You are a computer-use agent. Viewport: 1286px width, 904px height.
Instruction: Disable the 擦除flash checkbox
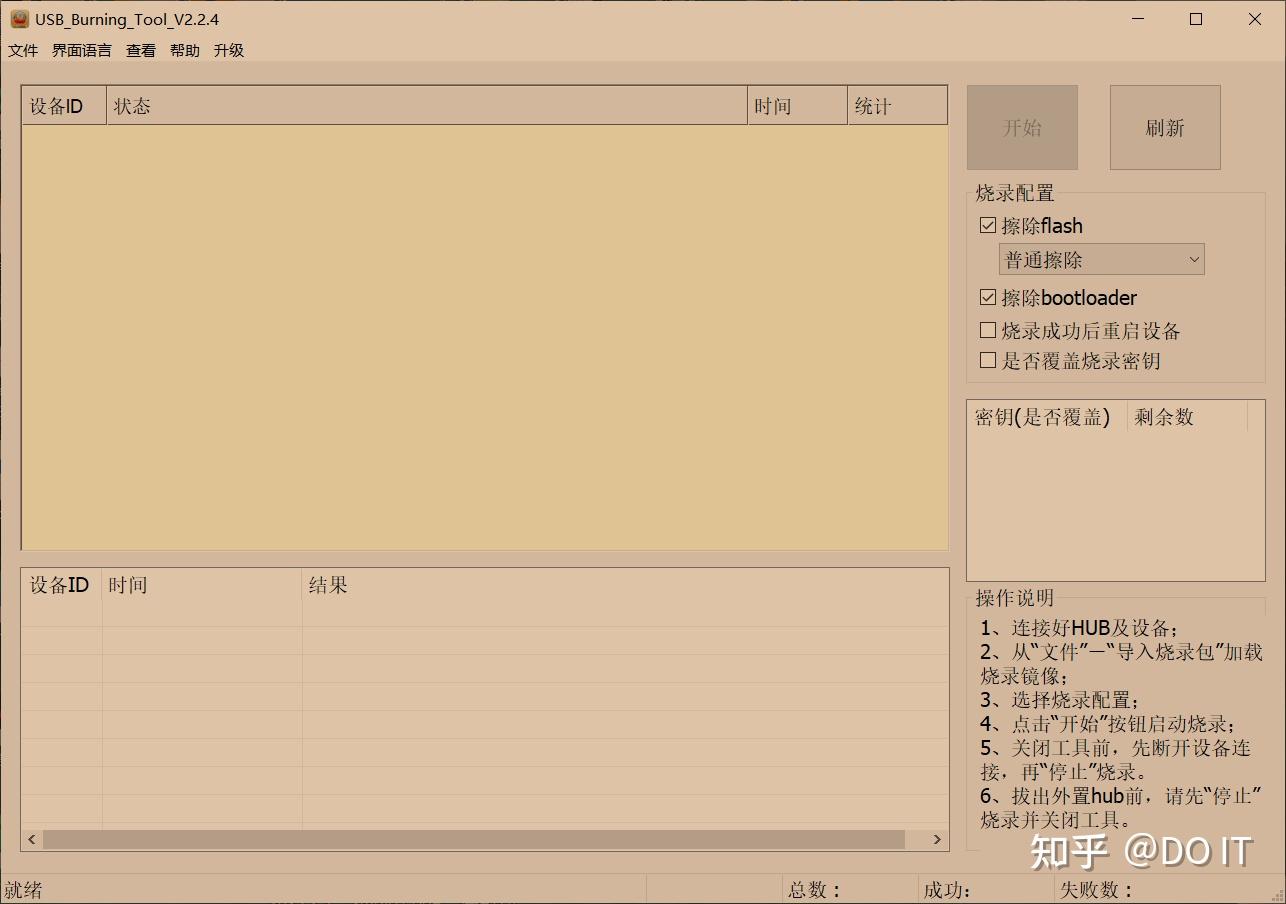(x=987, y=225)
